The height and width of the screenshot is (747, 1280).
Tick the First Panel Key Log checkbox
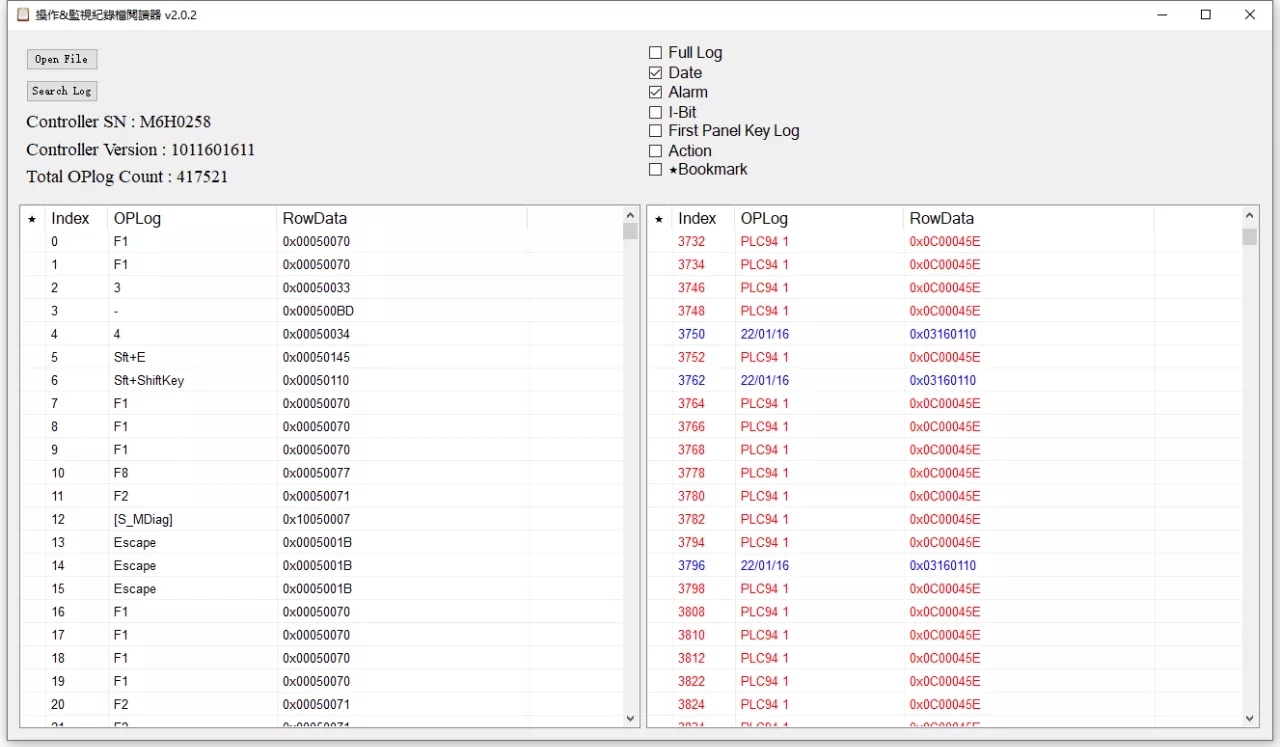point(655,131)
